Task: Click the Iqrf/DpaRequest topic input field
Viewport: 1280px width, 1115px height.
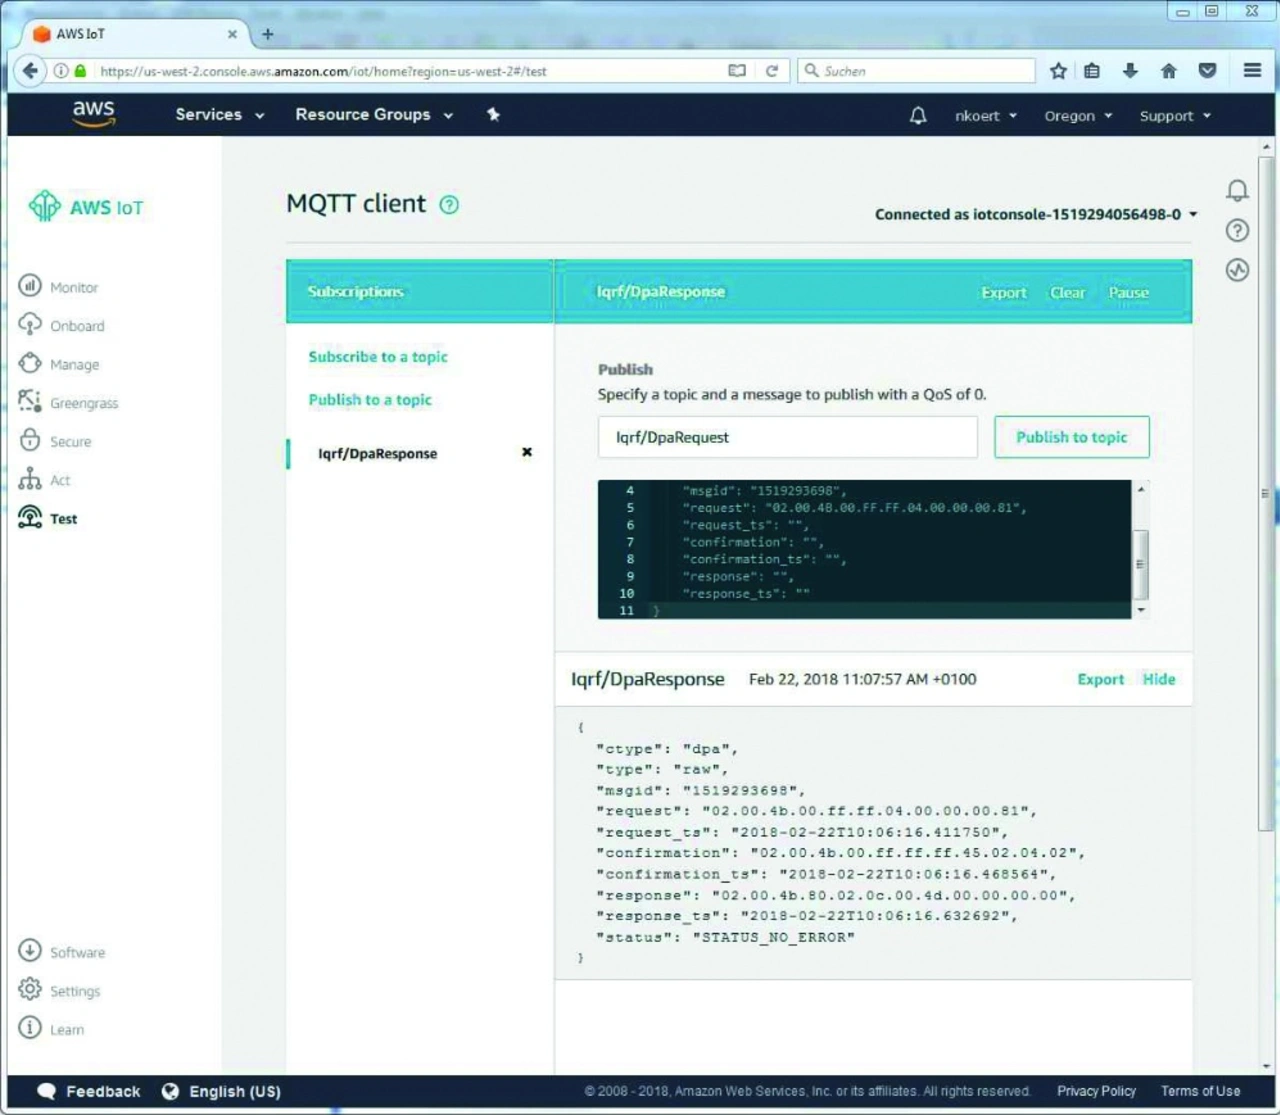Action: pos(788,437)
